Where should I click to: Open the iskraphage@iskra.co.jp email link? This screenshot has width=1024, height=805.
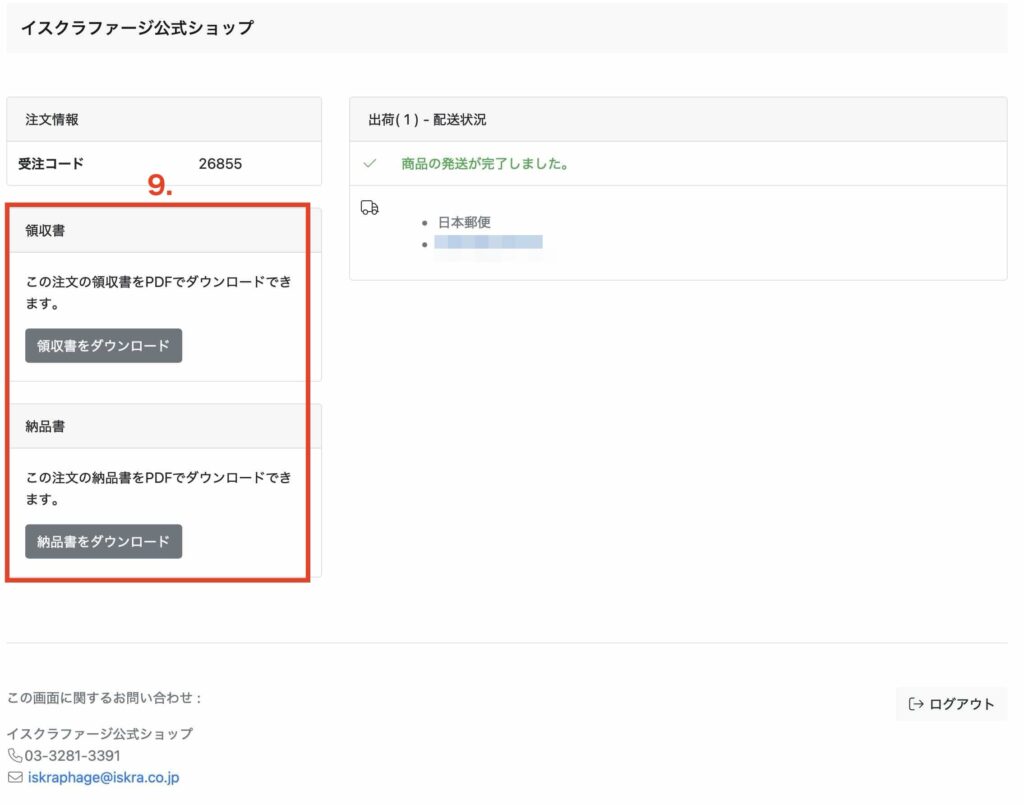tap(103, 778)
